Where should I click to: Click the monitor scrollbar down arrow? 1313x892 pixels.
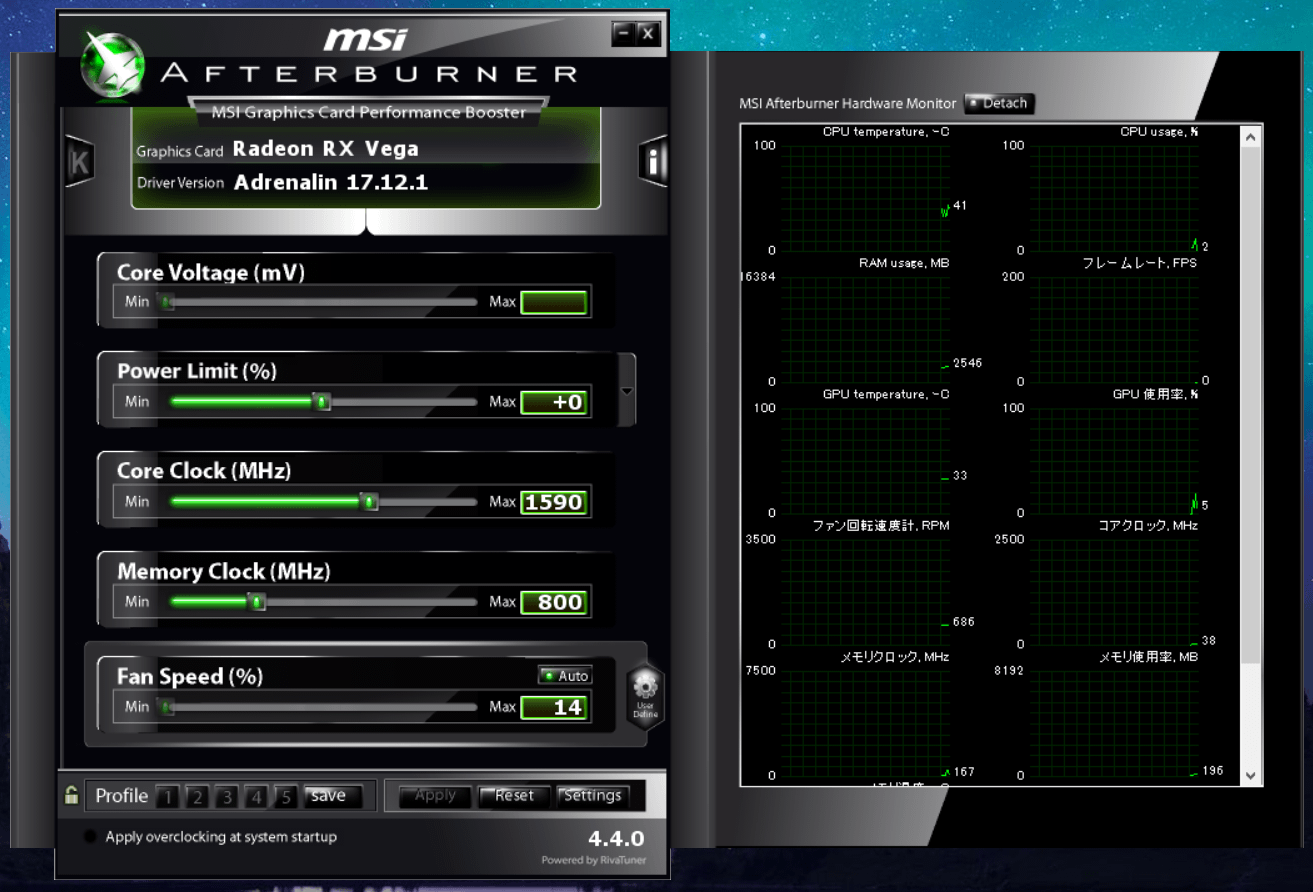tap(1250, 775)
